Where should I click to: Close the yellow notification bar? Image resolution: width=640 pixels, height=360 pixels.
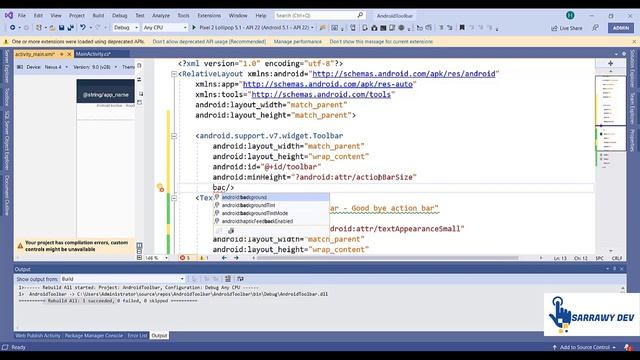point(634,42)
